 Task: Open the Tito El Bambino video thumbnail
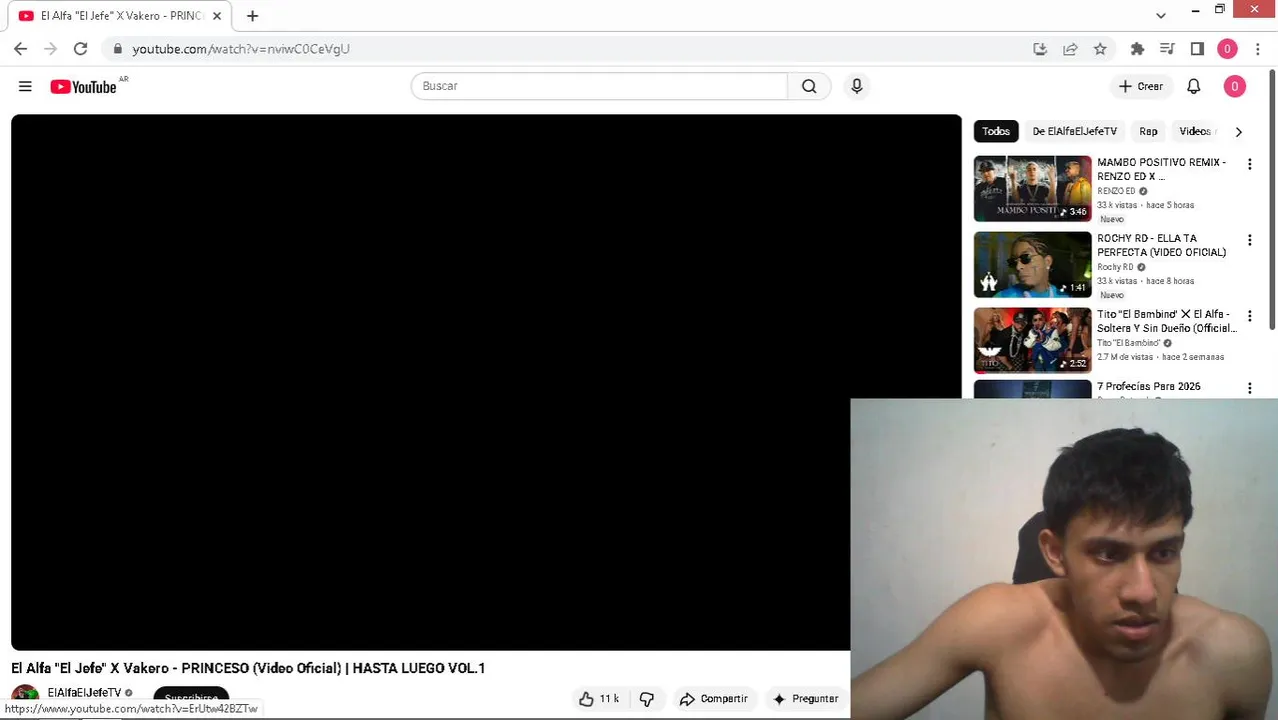coord(1032,340)
